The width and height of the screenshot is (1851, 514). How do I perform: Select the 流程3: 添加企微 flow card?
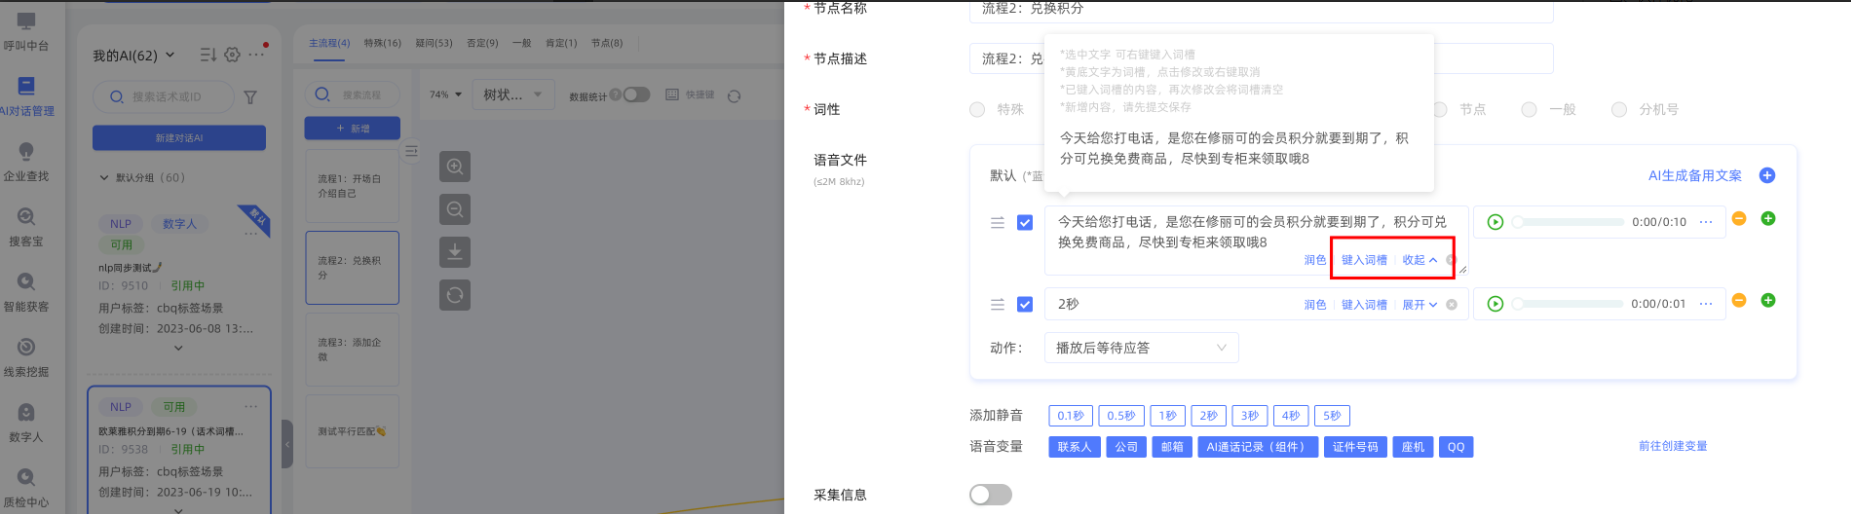coord(352,349)
